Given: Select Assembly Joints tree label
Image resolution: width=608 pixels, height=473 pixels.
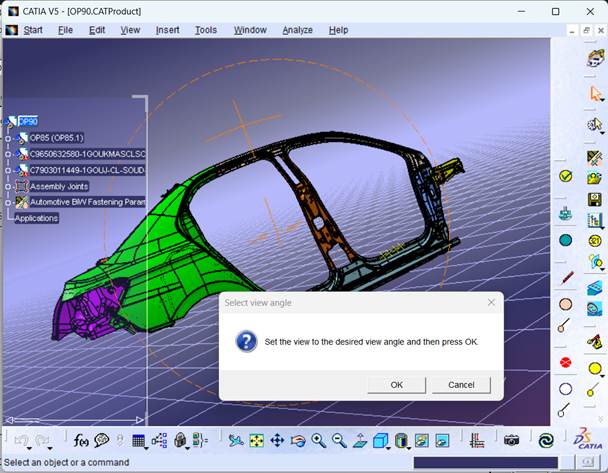Looking at the screenshot, I should 59,186.
